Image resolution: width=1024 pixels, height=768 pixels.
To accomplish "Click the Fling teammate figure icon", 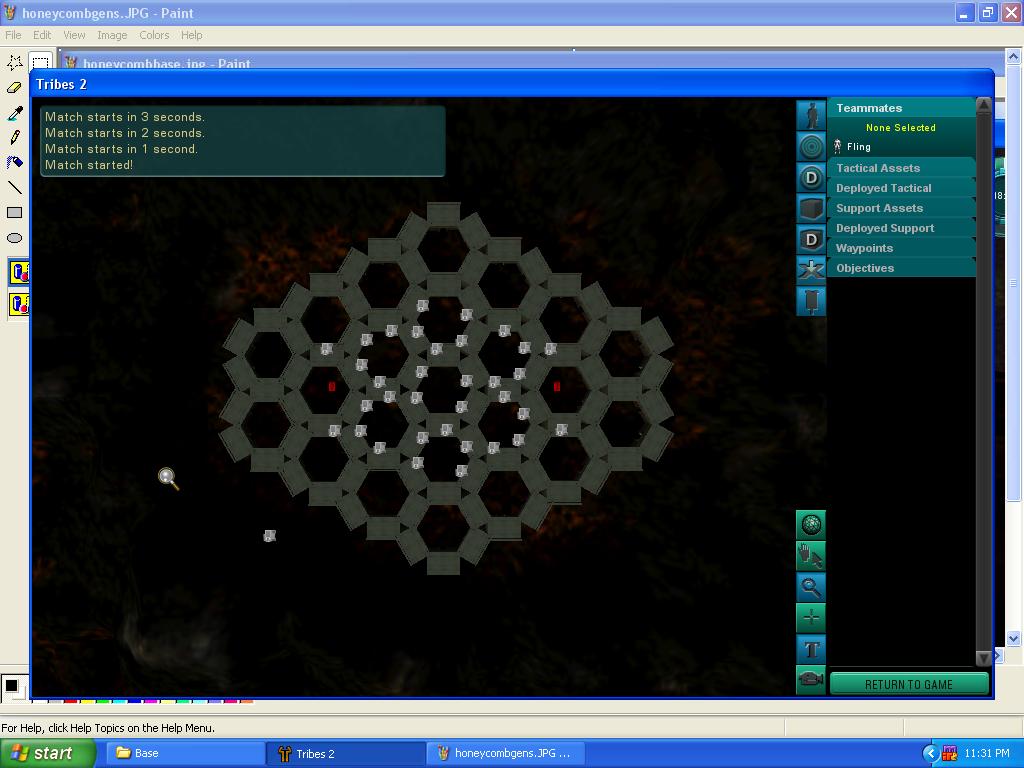I will pyautogui.click(x=837, y=146).
